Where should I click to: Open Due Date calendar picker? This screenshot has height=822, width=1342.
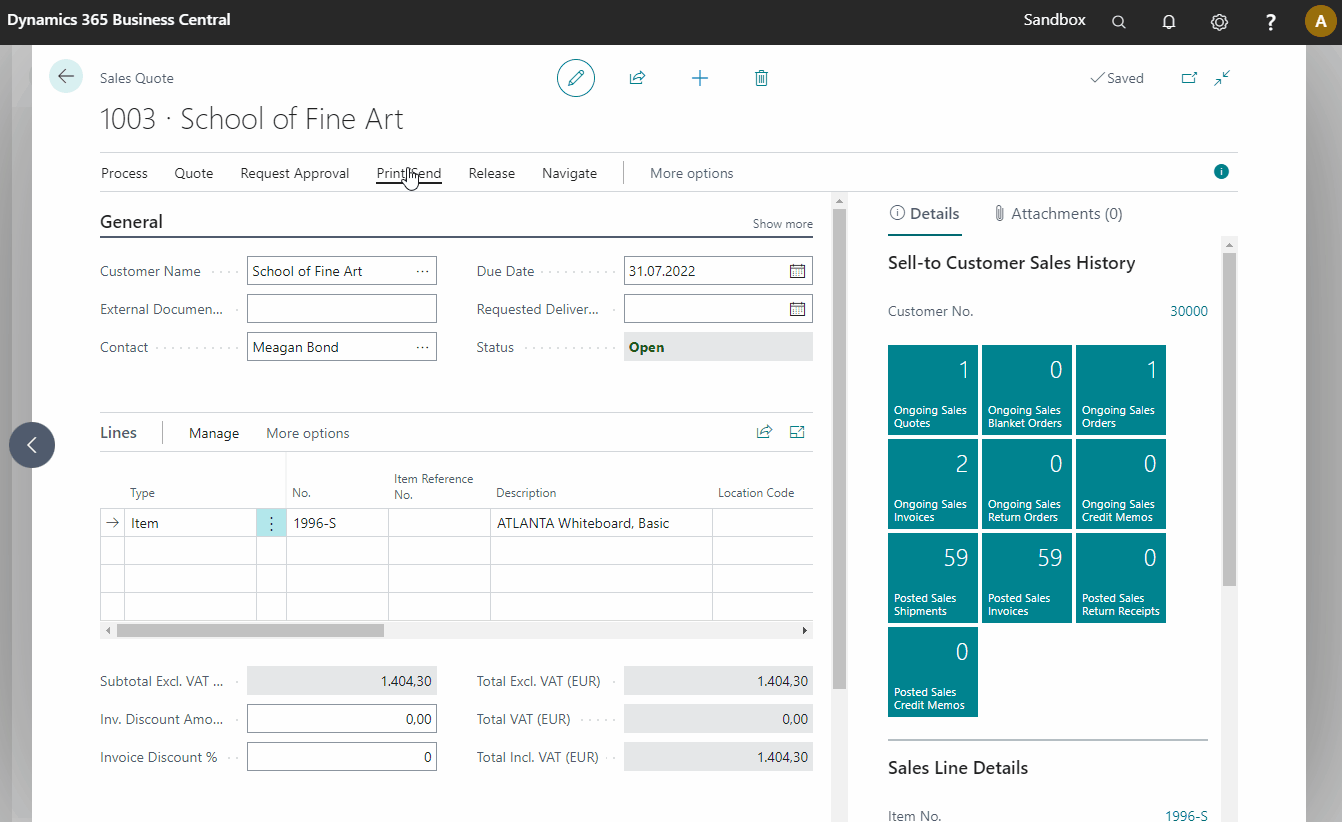coord(797,271)
